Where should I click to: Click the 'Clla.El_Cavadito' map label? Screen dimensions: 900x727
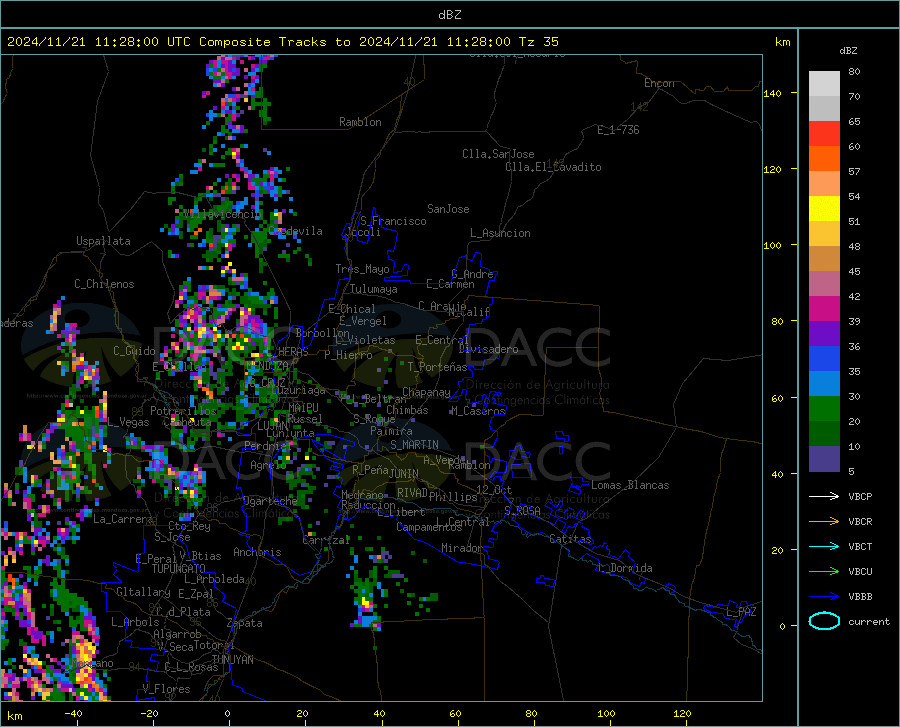coord(553,167)
